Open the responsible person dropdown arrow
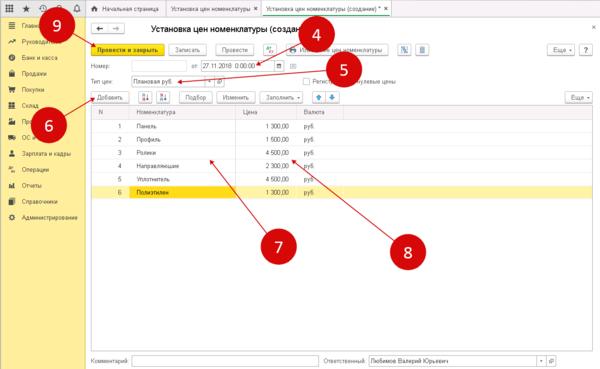The image size is (600, 369). coord(541,361)
